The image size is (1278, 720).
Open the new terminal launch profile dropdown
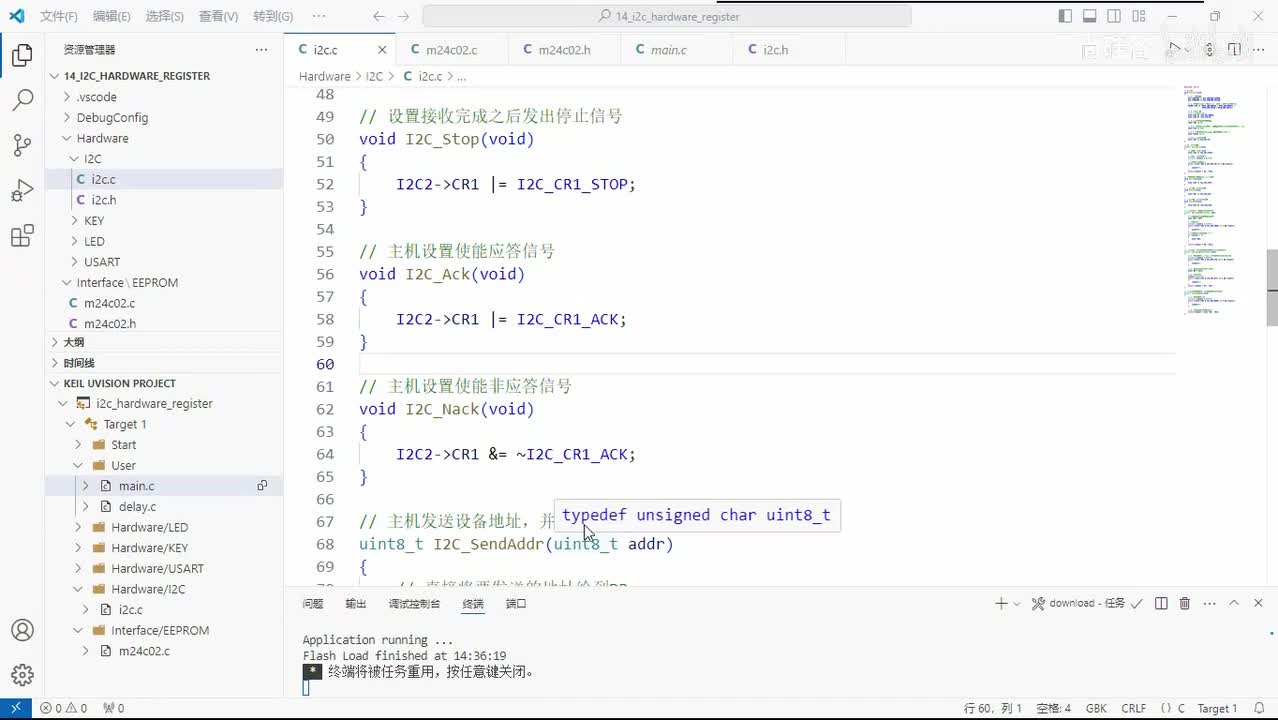point(1017,603)
